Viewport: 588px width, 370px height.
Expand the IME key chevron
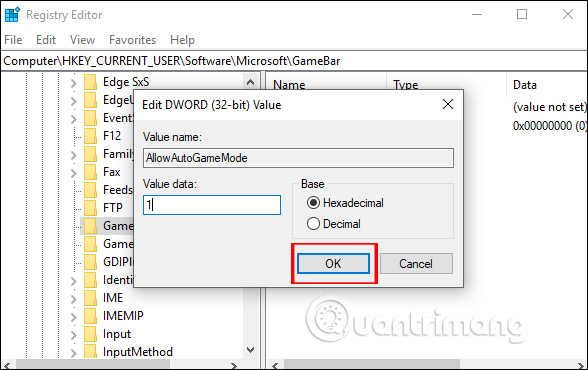74,299
